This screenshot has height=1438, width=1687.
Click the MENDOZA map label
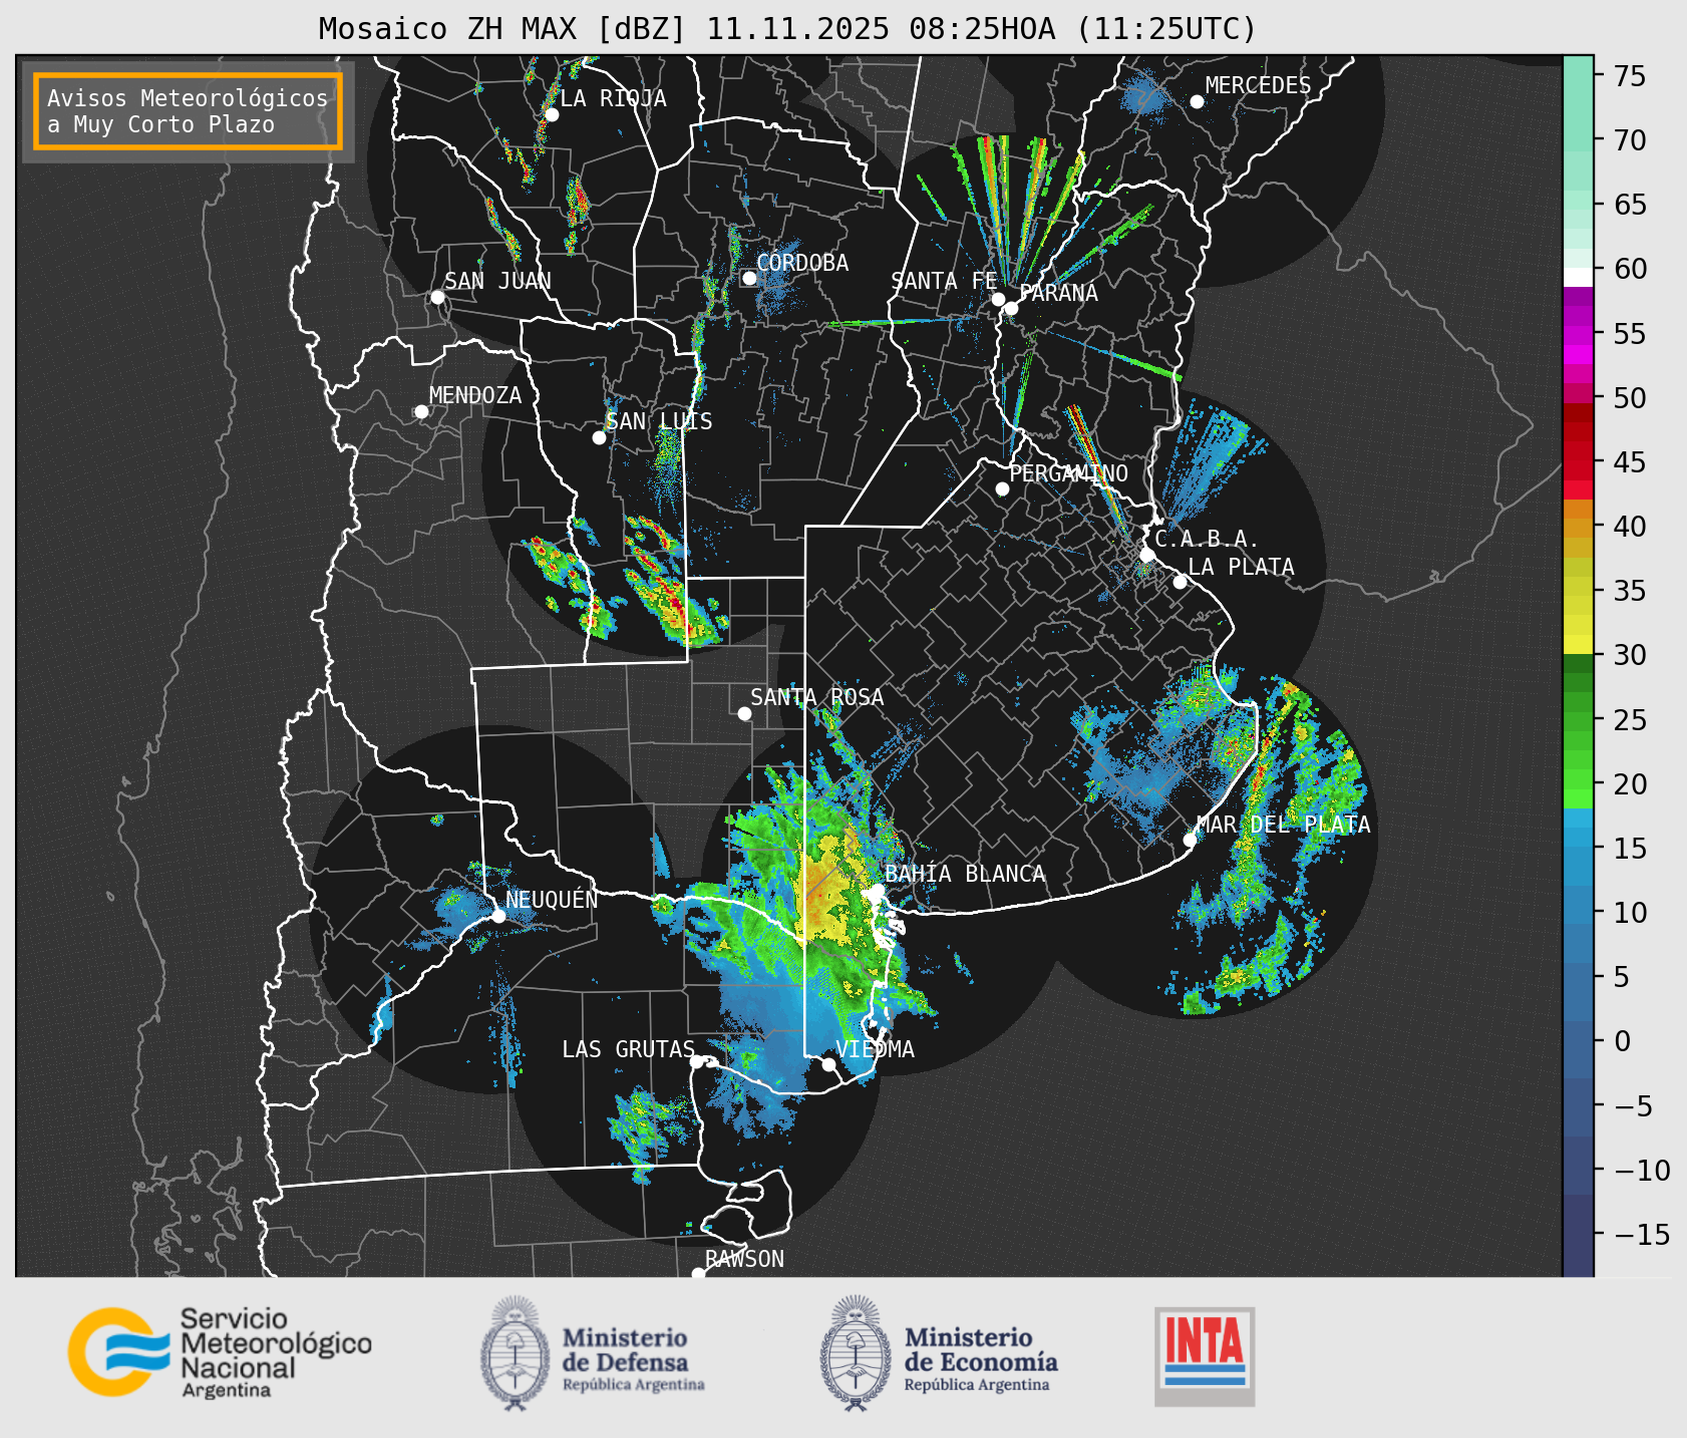tap(475, 396)
